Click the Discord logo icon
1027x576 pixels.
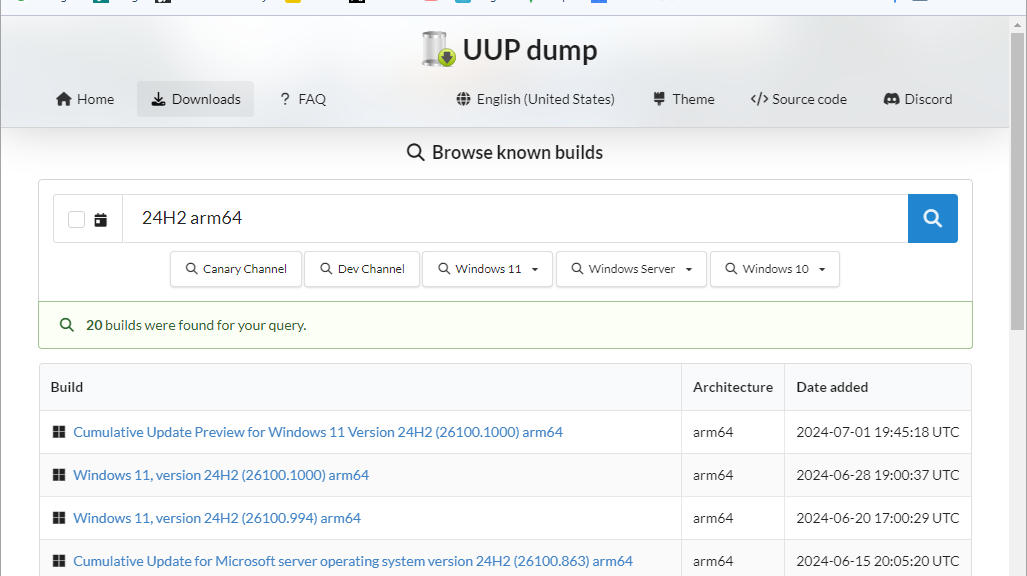[x=891, y=99]
